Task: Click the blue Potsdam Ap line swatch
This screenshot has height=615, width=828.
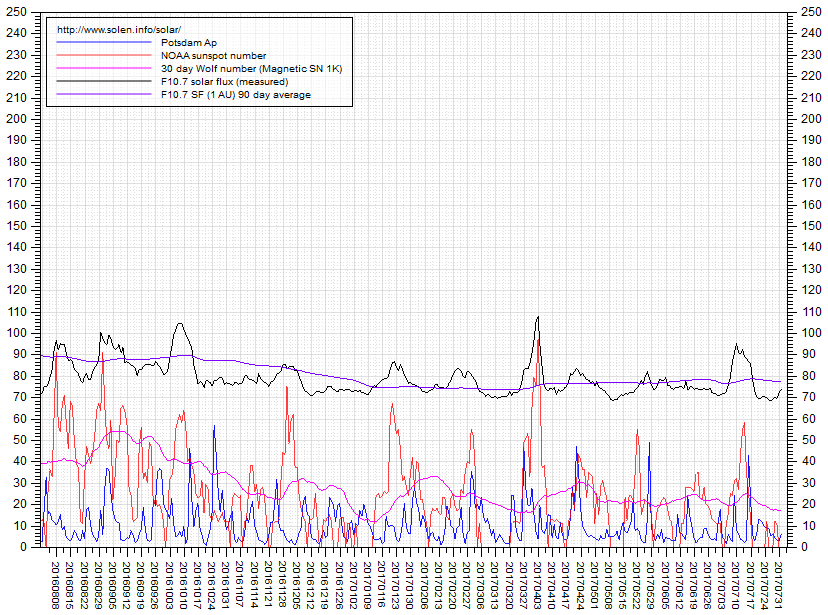Action: tap(105, 43)
